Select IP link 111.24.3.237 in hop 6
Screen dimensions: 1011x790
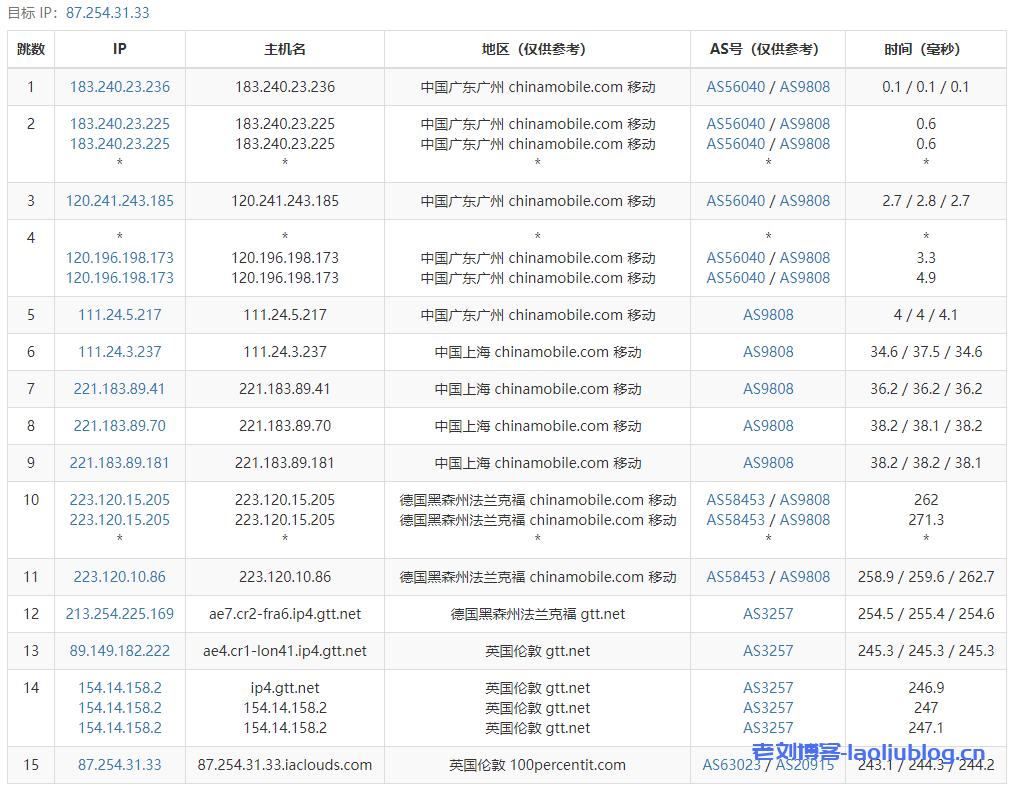point(120,352)
